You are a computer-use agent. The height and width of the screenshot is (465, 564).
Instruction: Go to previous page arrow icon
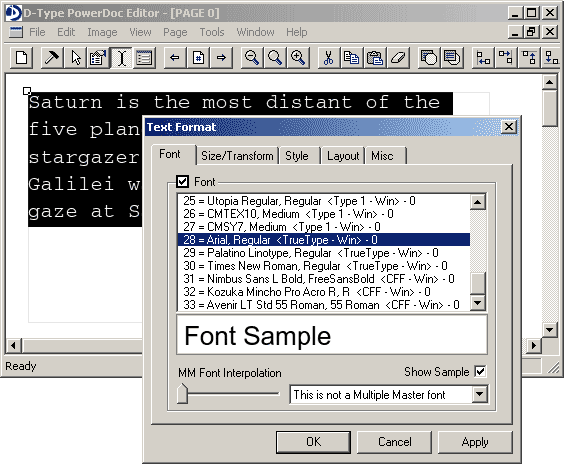175,58
